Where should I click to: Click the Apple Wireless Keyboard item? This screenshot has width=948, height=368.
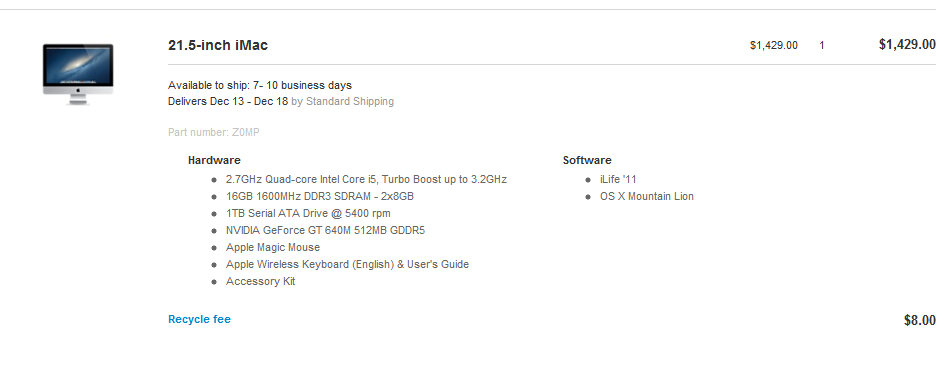(347, 264)
